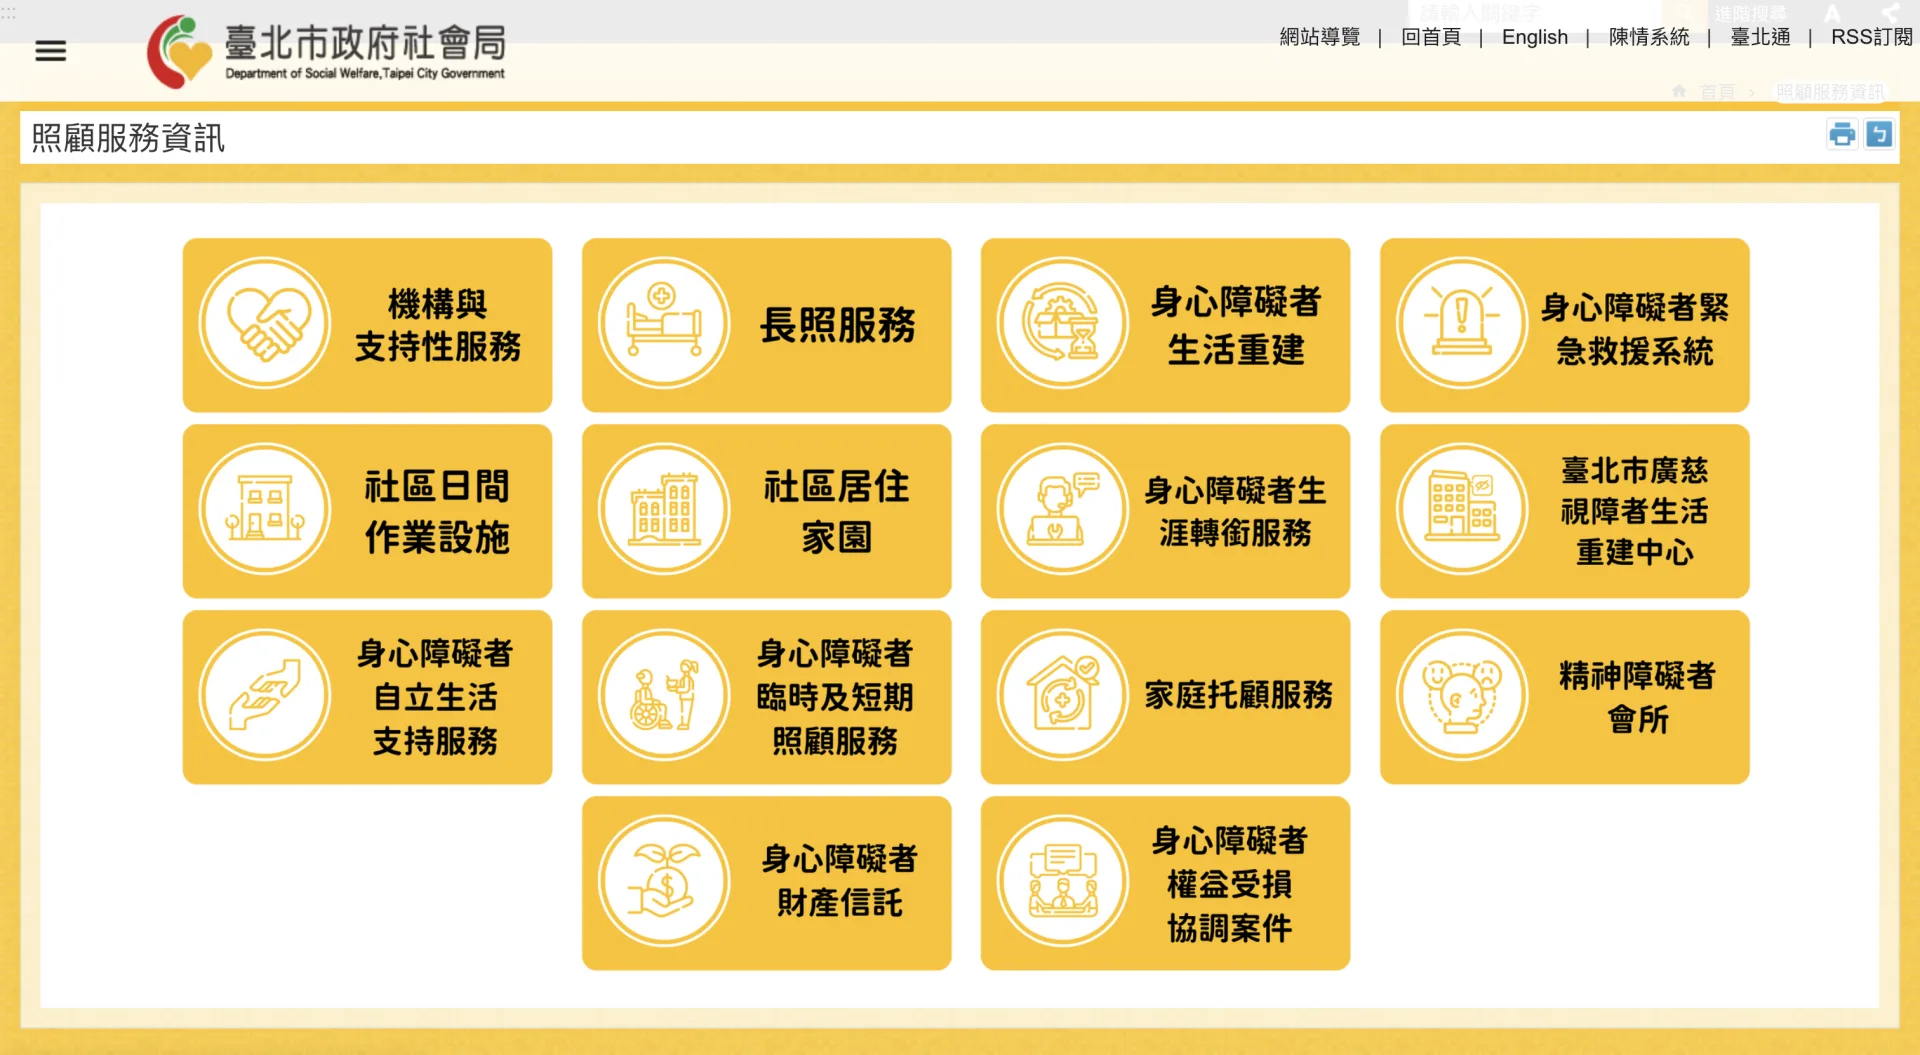Open the 網站導覽 sitemap link

point(1319,38)
